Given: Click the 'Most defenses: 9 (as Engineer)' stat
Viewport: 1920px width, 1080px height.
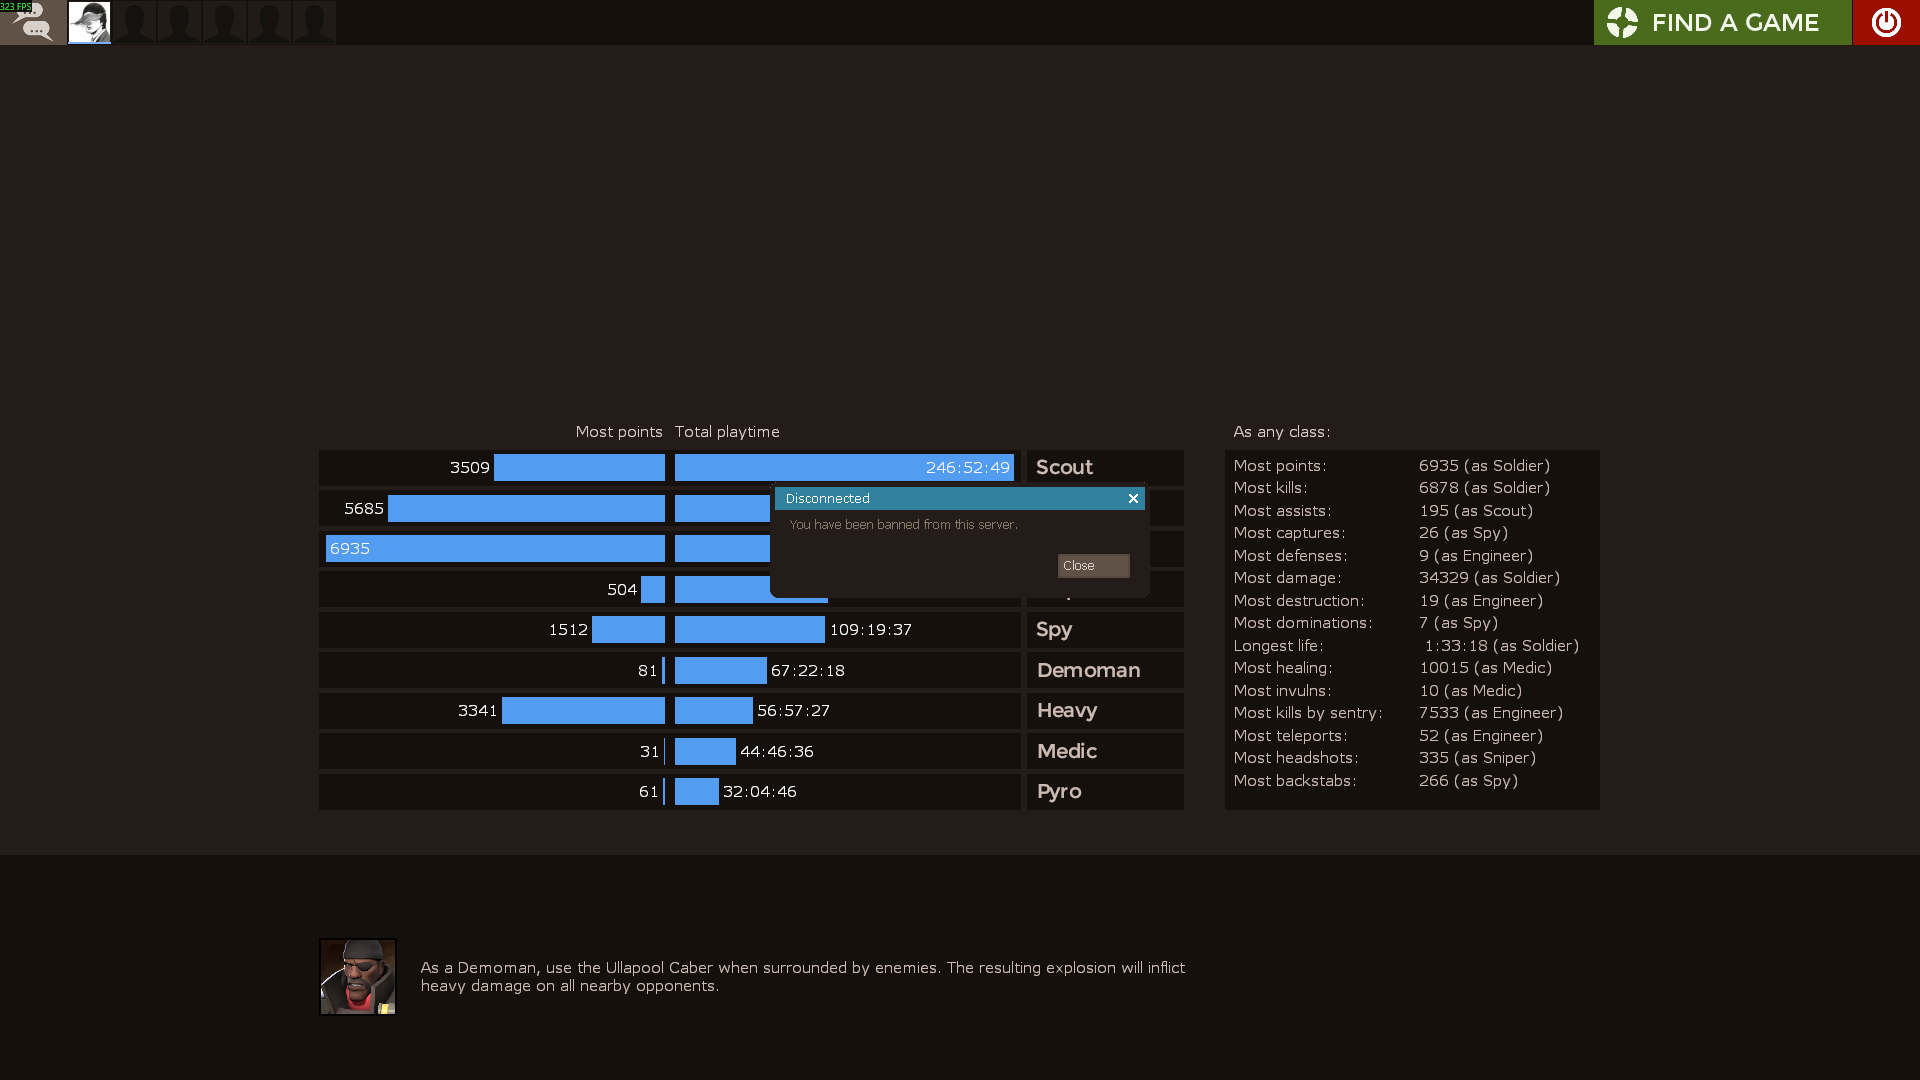Looking at the screenshot, I should coord(1383,556).
